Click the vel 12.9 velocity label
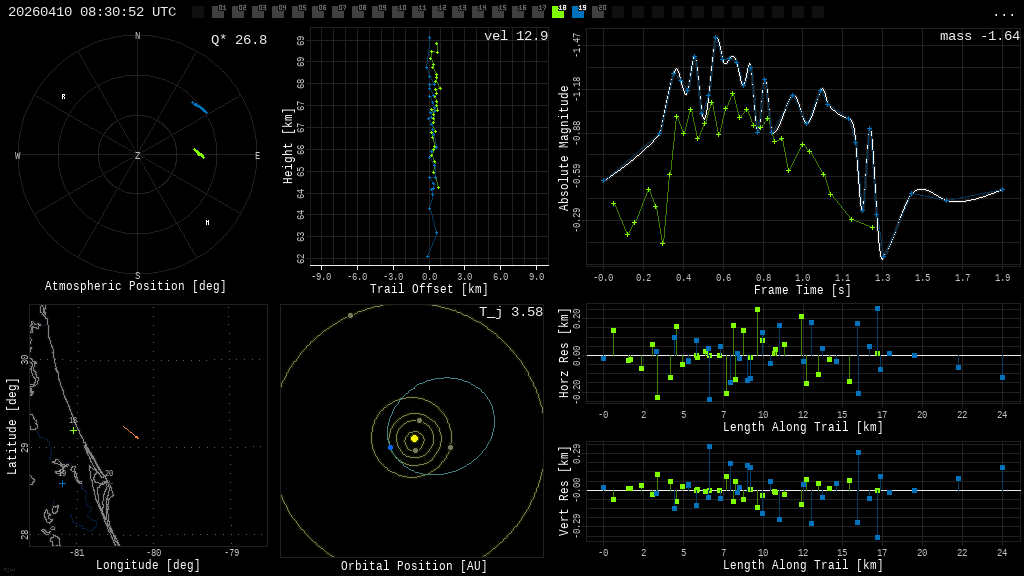This screenshot has height=576, width=1024. 515,36
